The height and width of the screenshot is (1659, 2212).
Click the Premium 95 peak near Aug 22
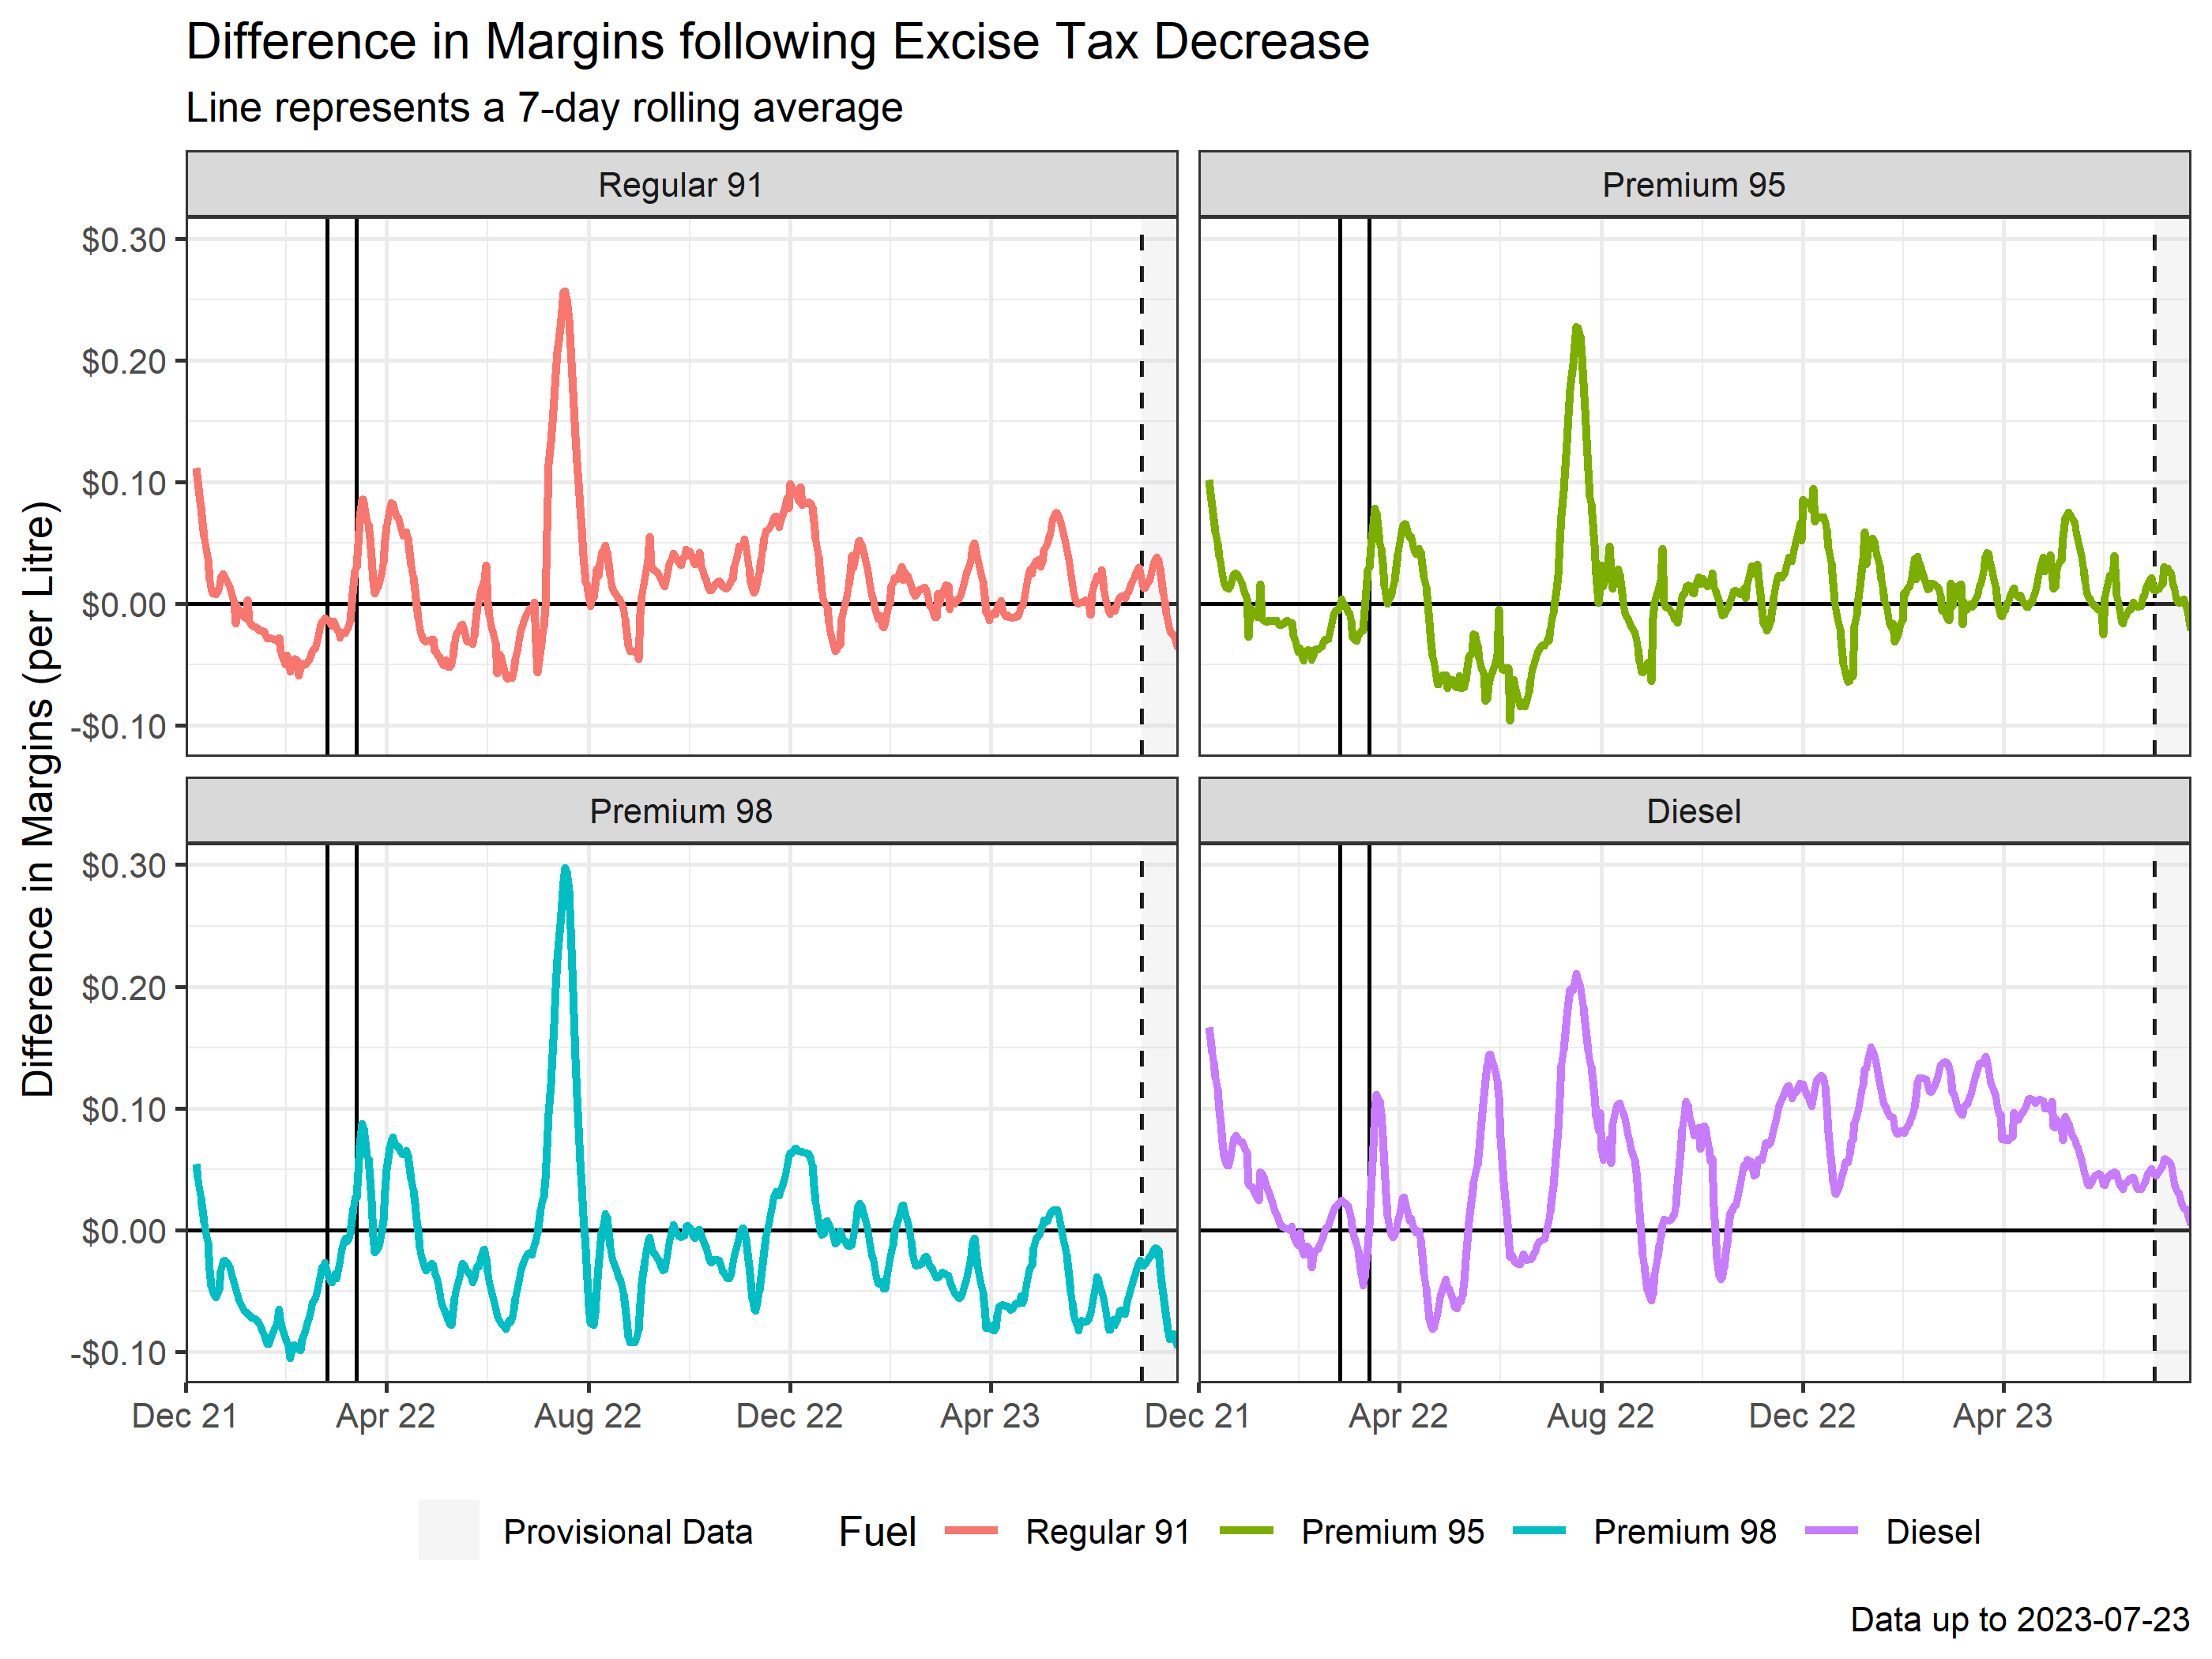pyautogui.click(x=1577, y=329)
